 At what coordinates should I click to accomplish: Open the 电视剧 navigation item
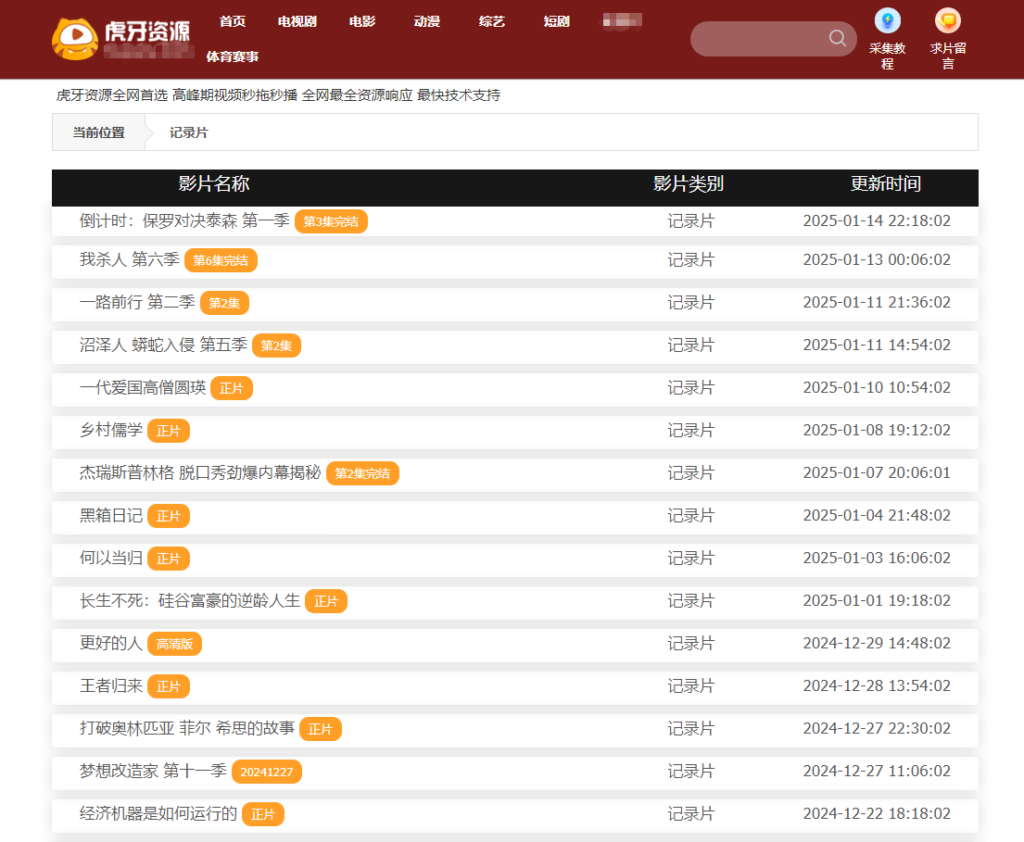(x=297, y=22)
